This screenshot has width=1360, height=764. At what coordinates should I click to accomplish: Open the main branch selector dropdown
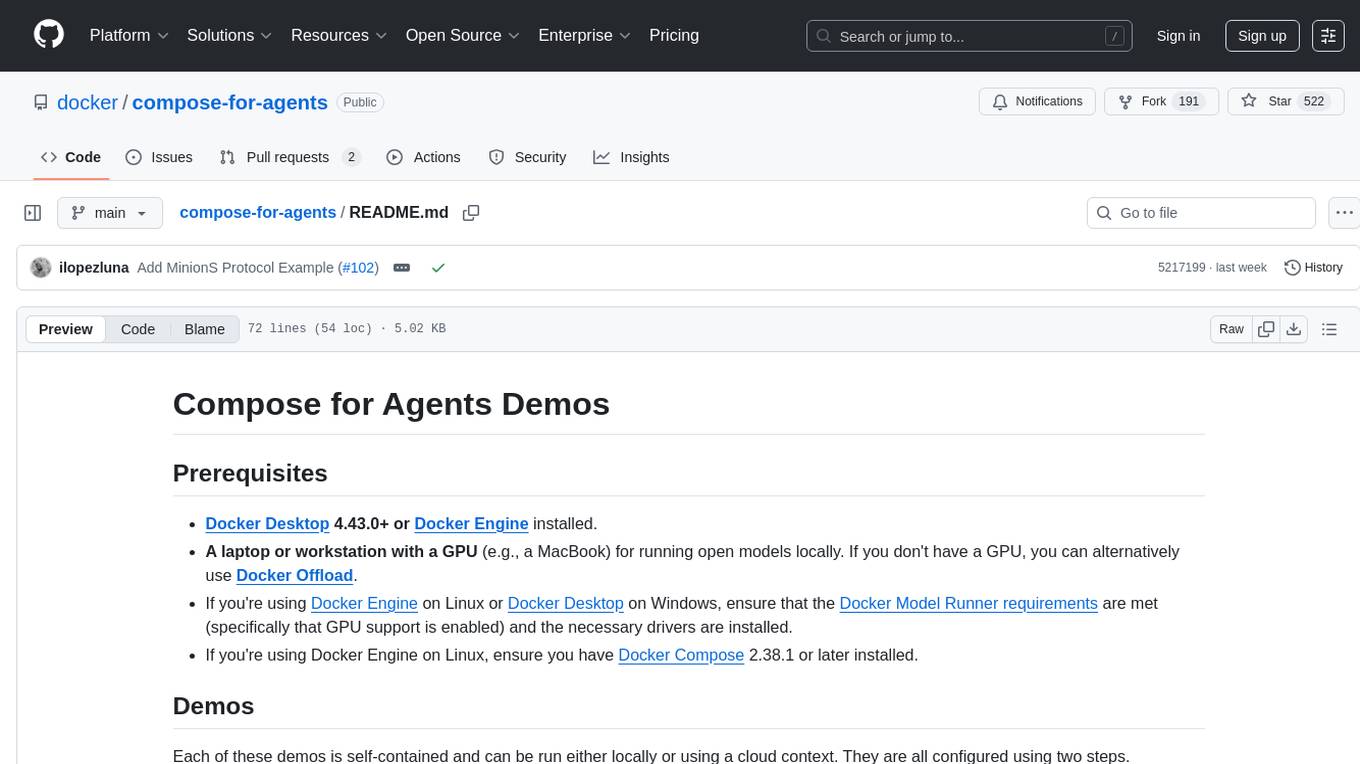coord(109,213)
